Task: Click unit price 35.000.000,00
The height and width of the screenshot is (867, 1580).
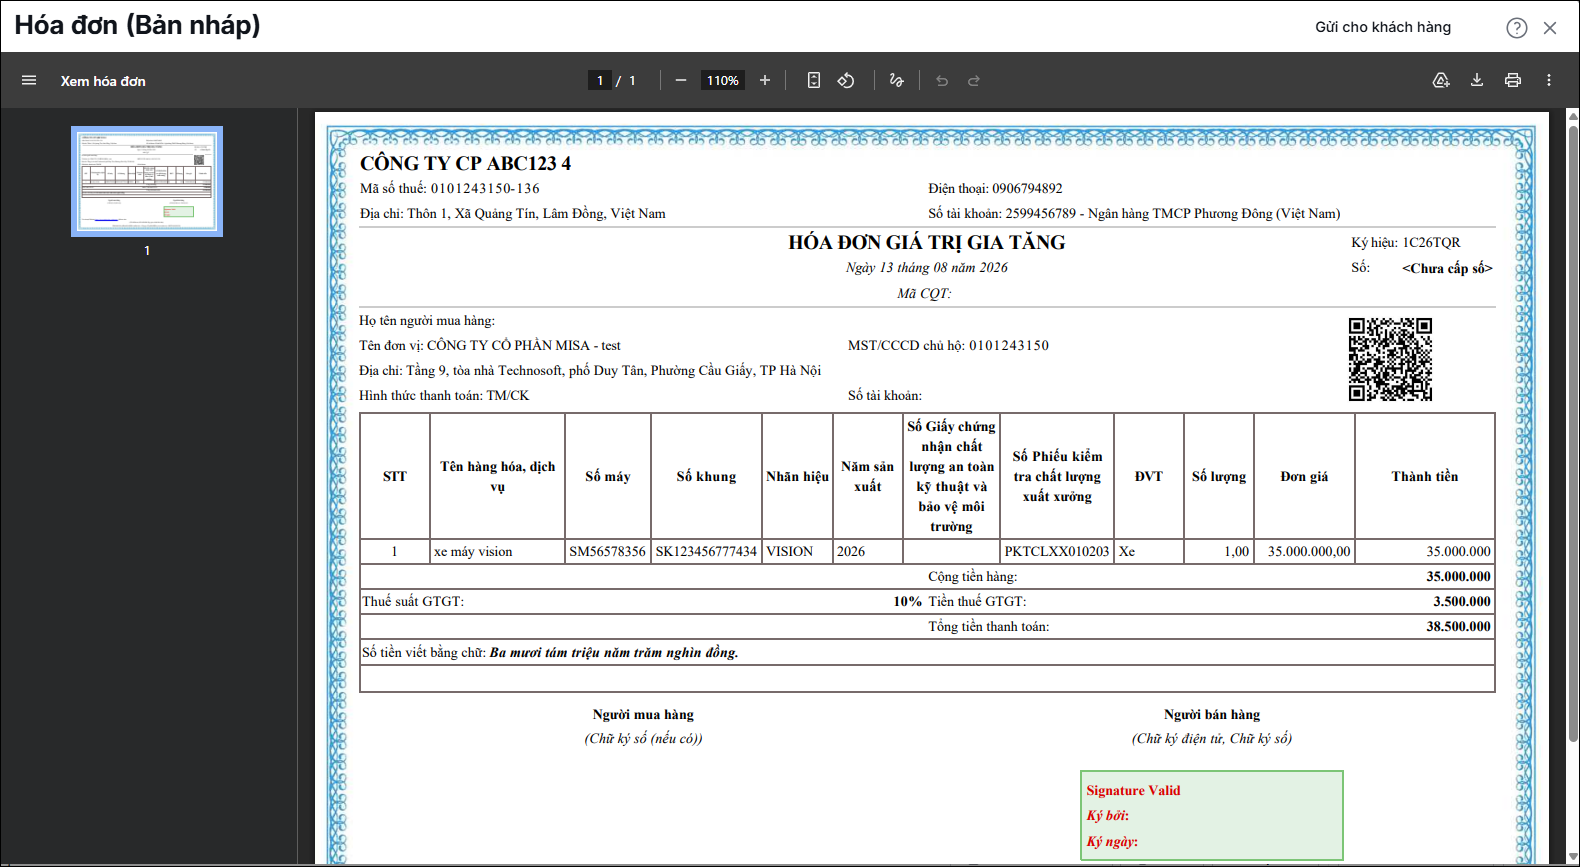Action: click(x=1309, y=551)
